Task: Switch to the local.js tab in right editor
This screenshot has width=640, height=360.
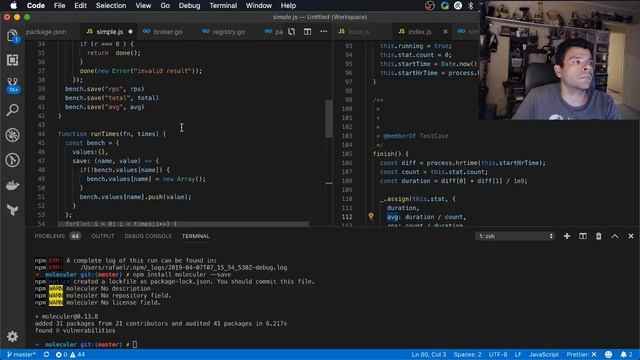Action: click(x=359, y=31)
